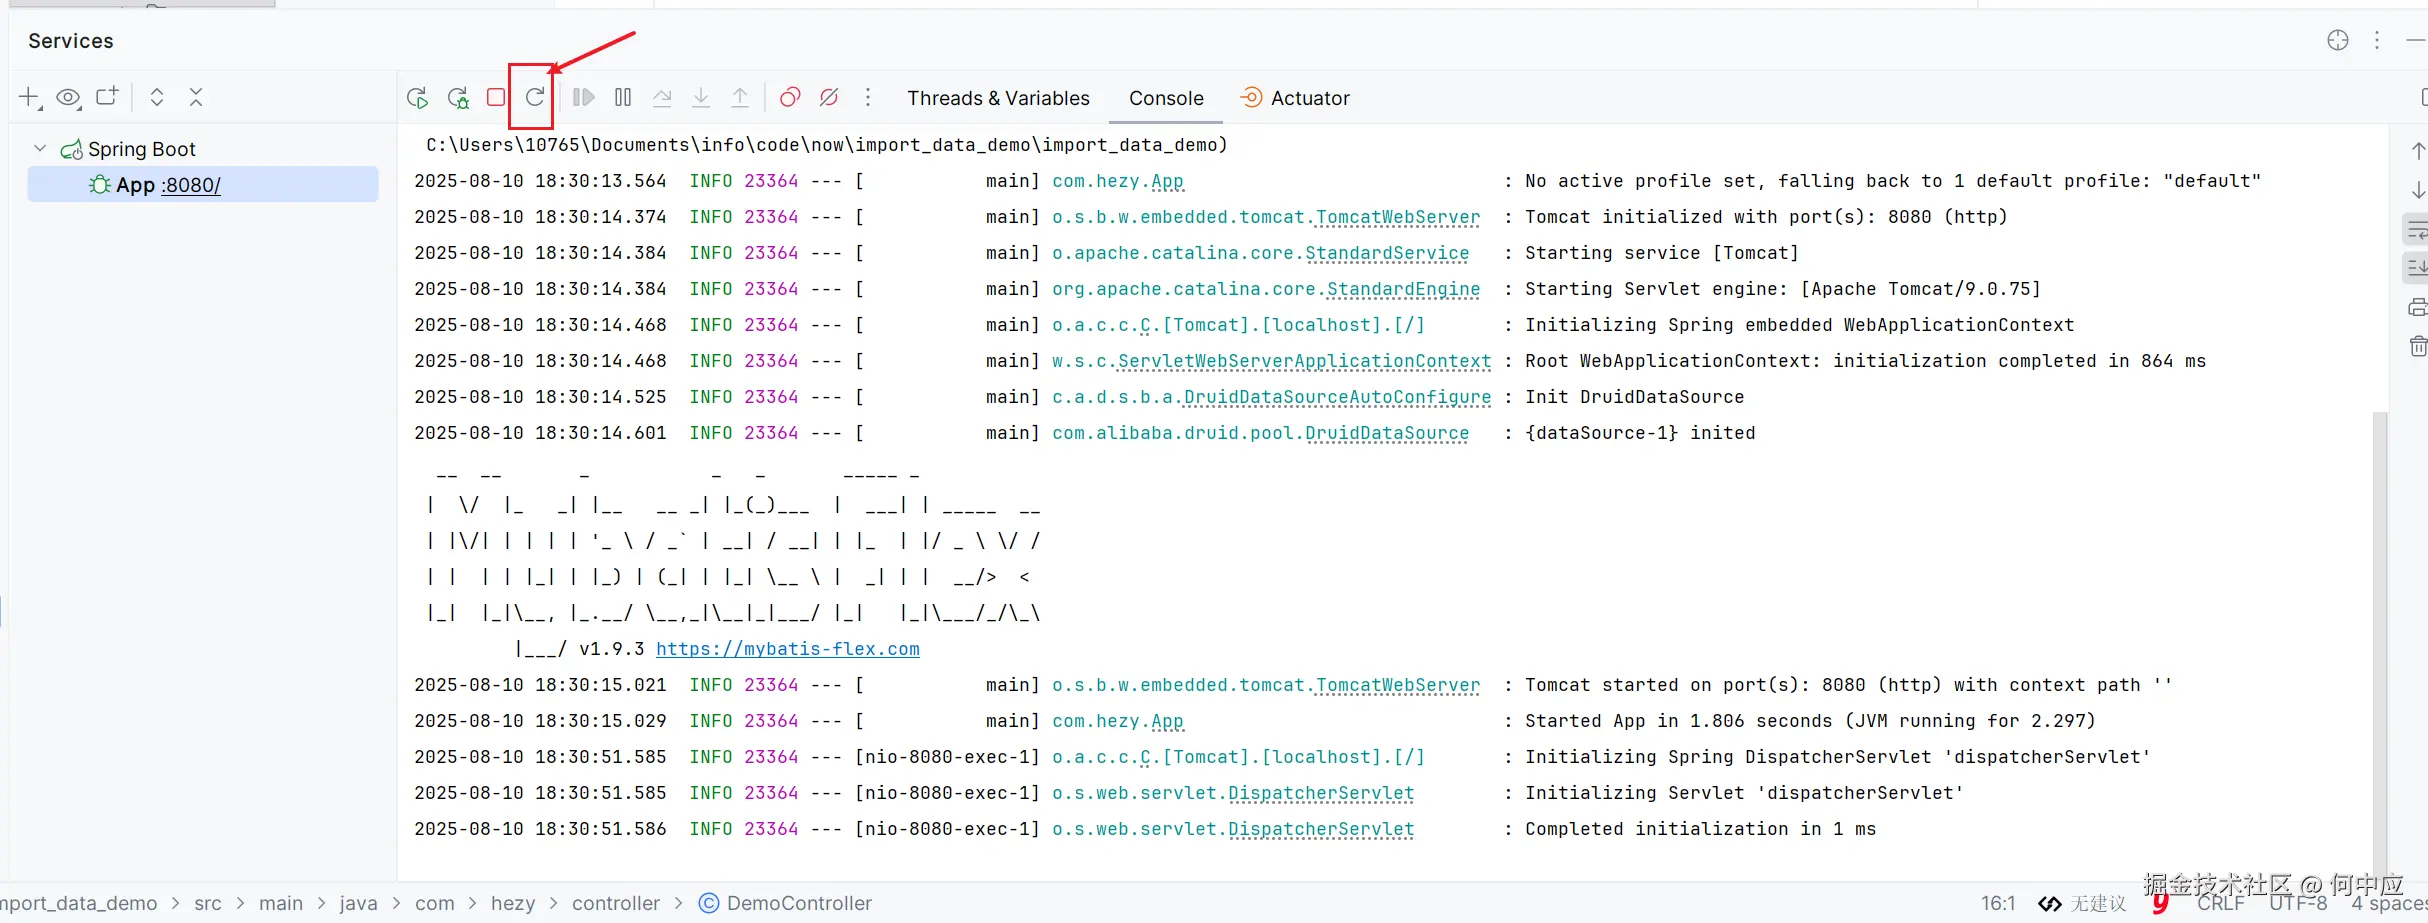
Task: Click the 'com' breadcrumb
Action: pyautogui.click(x=435, y=903)
